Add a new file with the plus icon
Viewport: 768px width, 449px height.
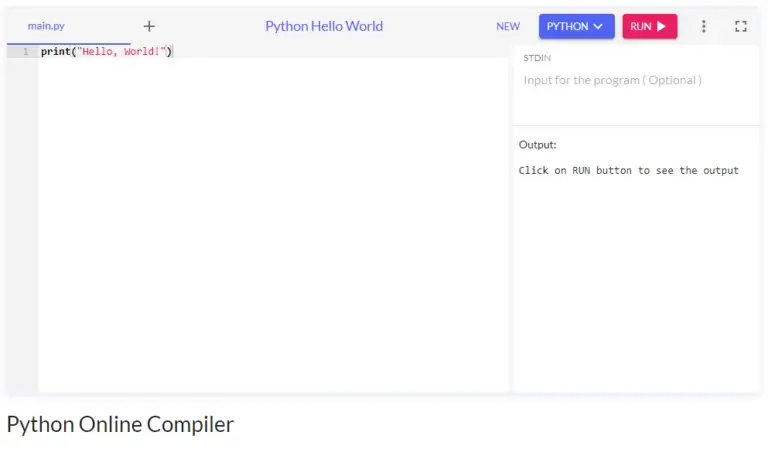[149, 26]
